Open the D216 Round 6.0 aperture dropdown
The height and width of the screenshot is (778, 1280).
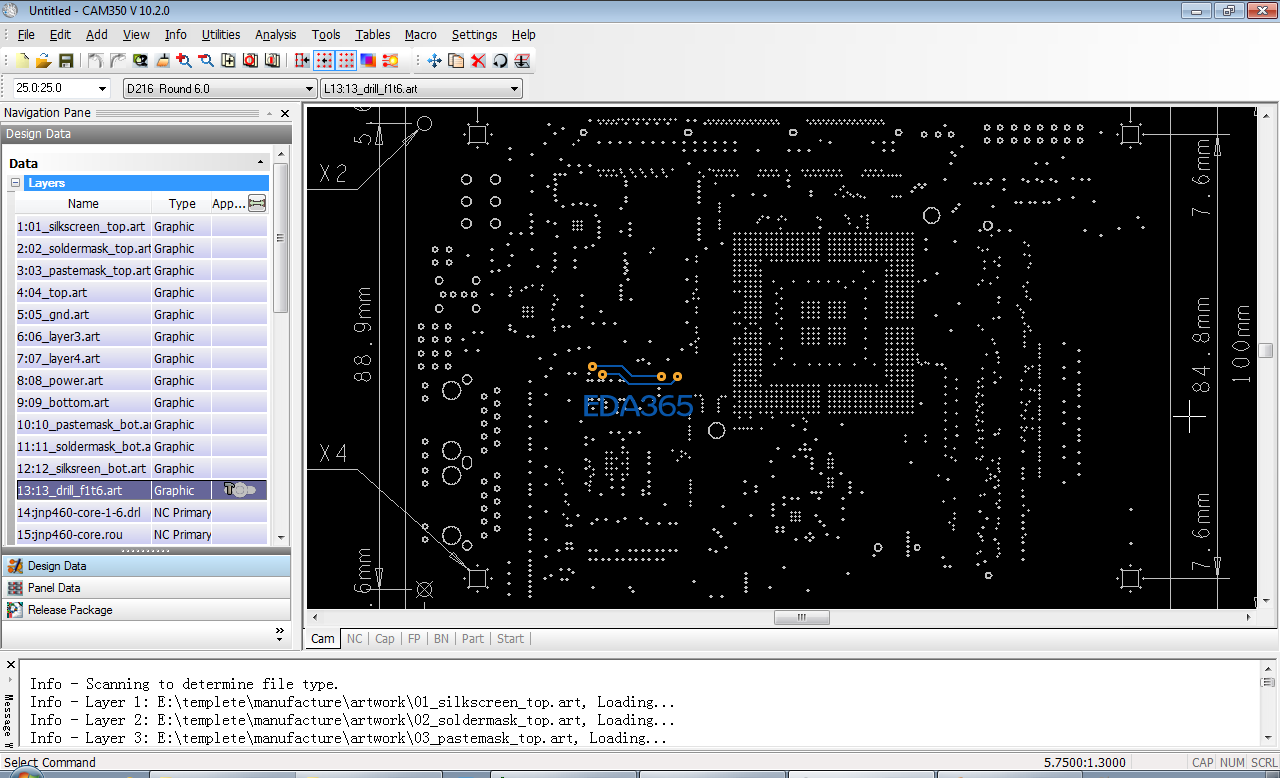pos(310,89)
